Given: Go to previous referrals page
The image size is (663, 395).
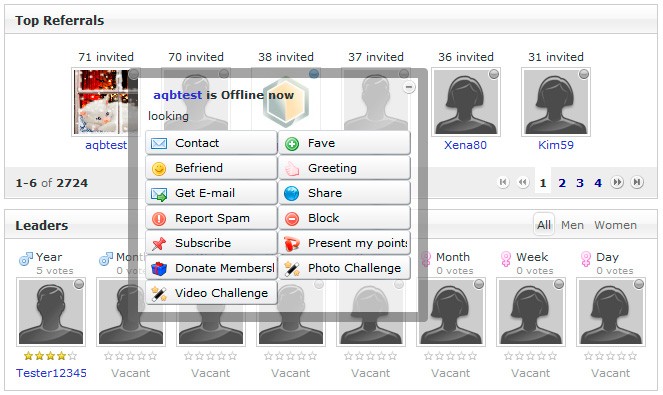Looking at the screenshot, I should pos(523,182).
